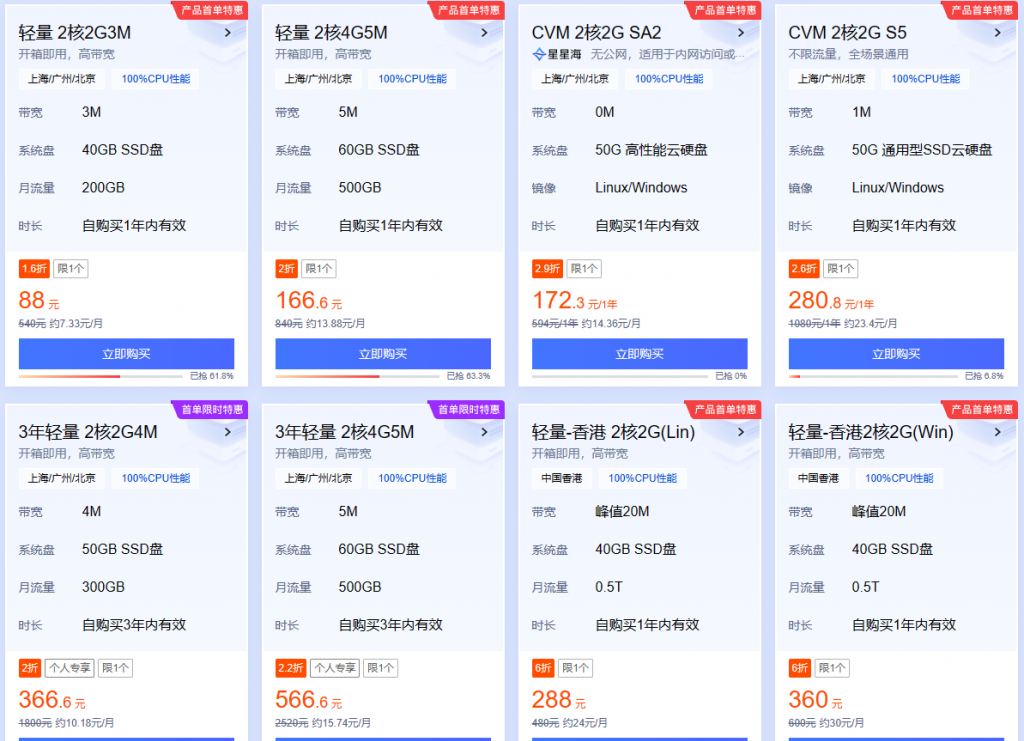Click the 280.8元/1年 price
This screenshot has width=1024, height=741.
pyautogui.click(x=831, y=301)
